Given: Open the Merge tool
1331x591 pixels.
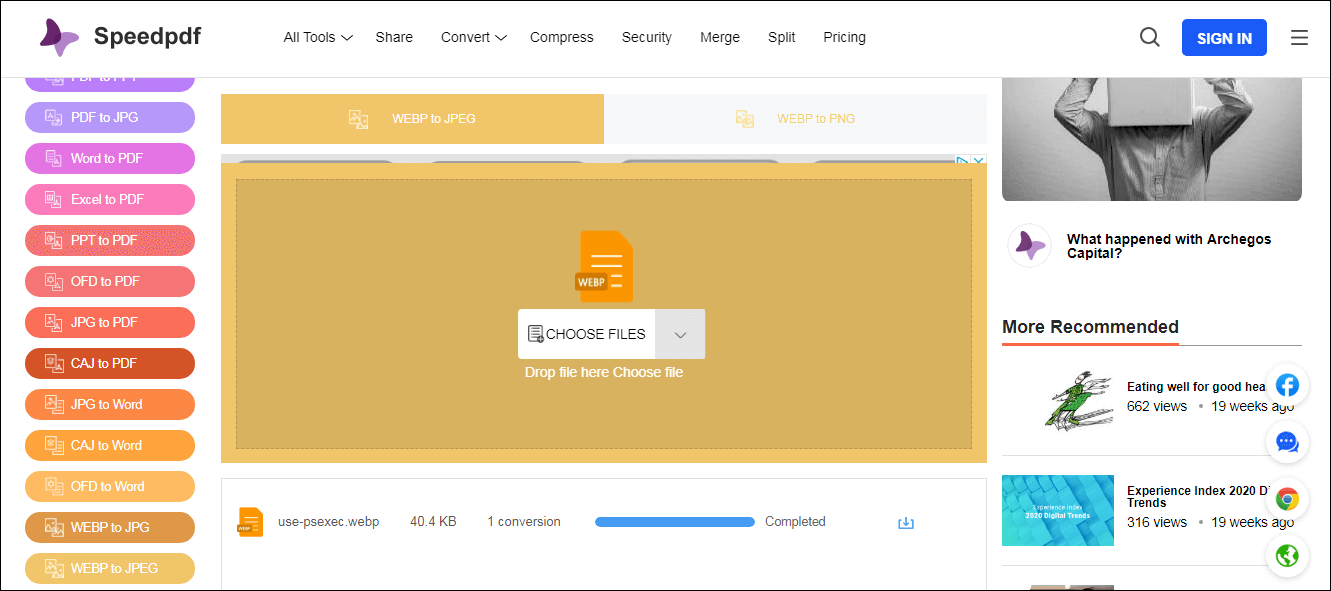Looking at the screenshot, I should (x=720, y=37).
